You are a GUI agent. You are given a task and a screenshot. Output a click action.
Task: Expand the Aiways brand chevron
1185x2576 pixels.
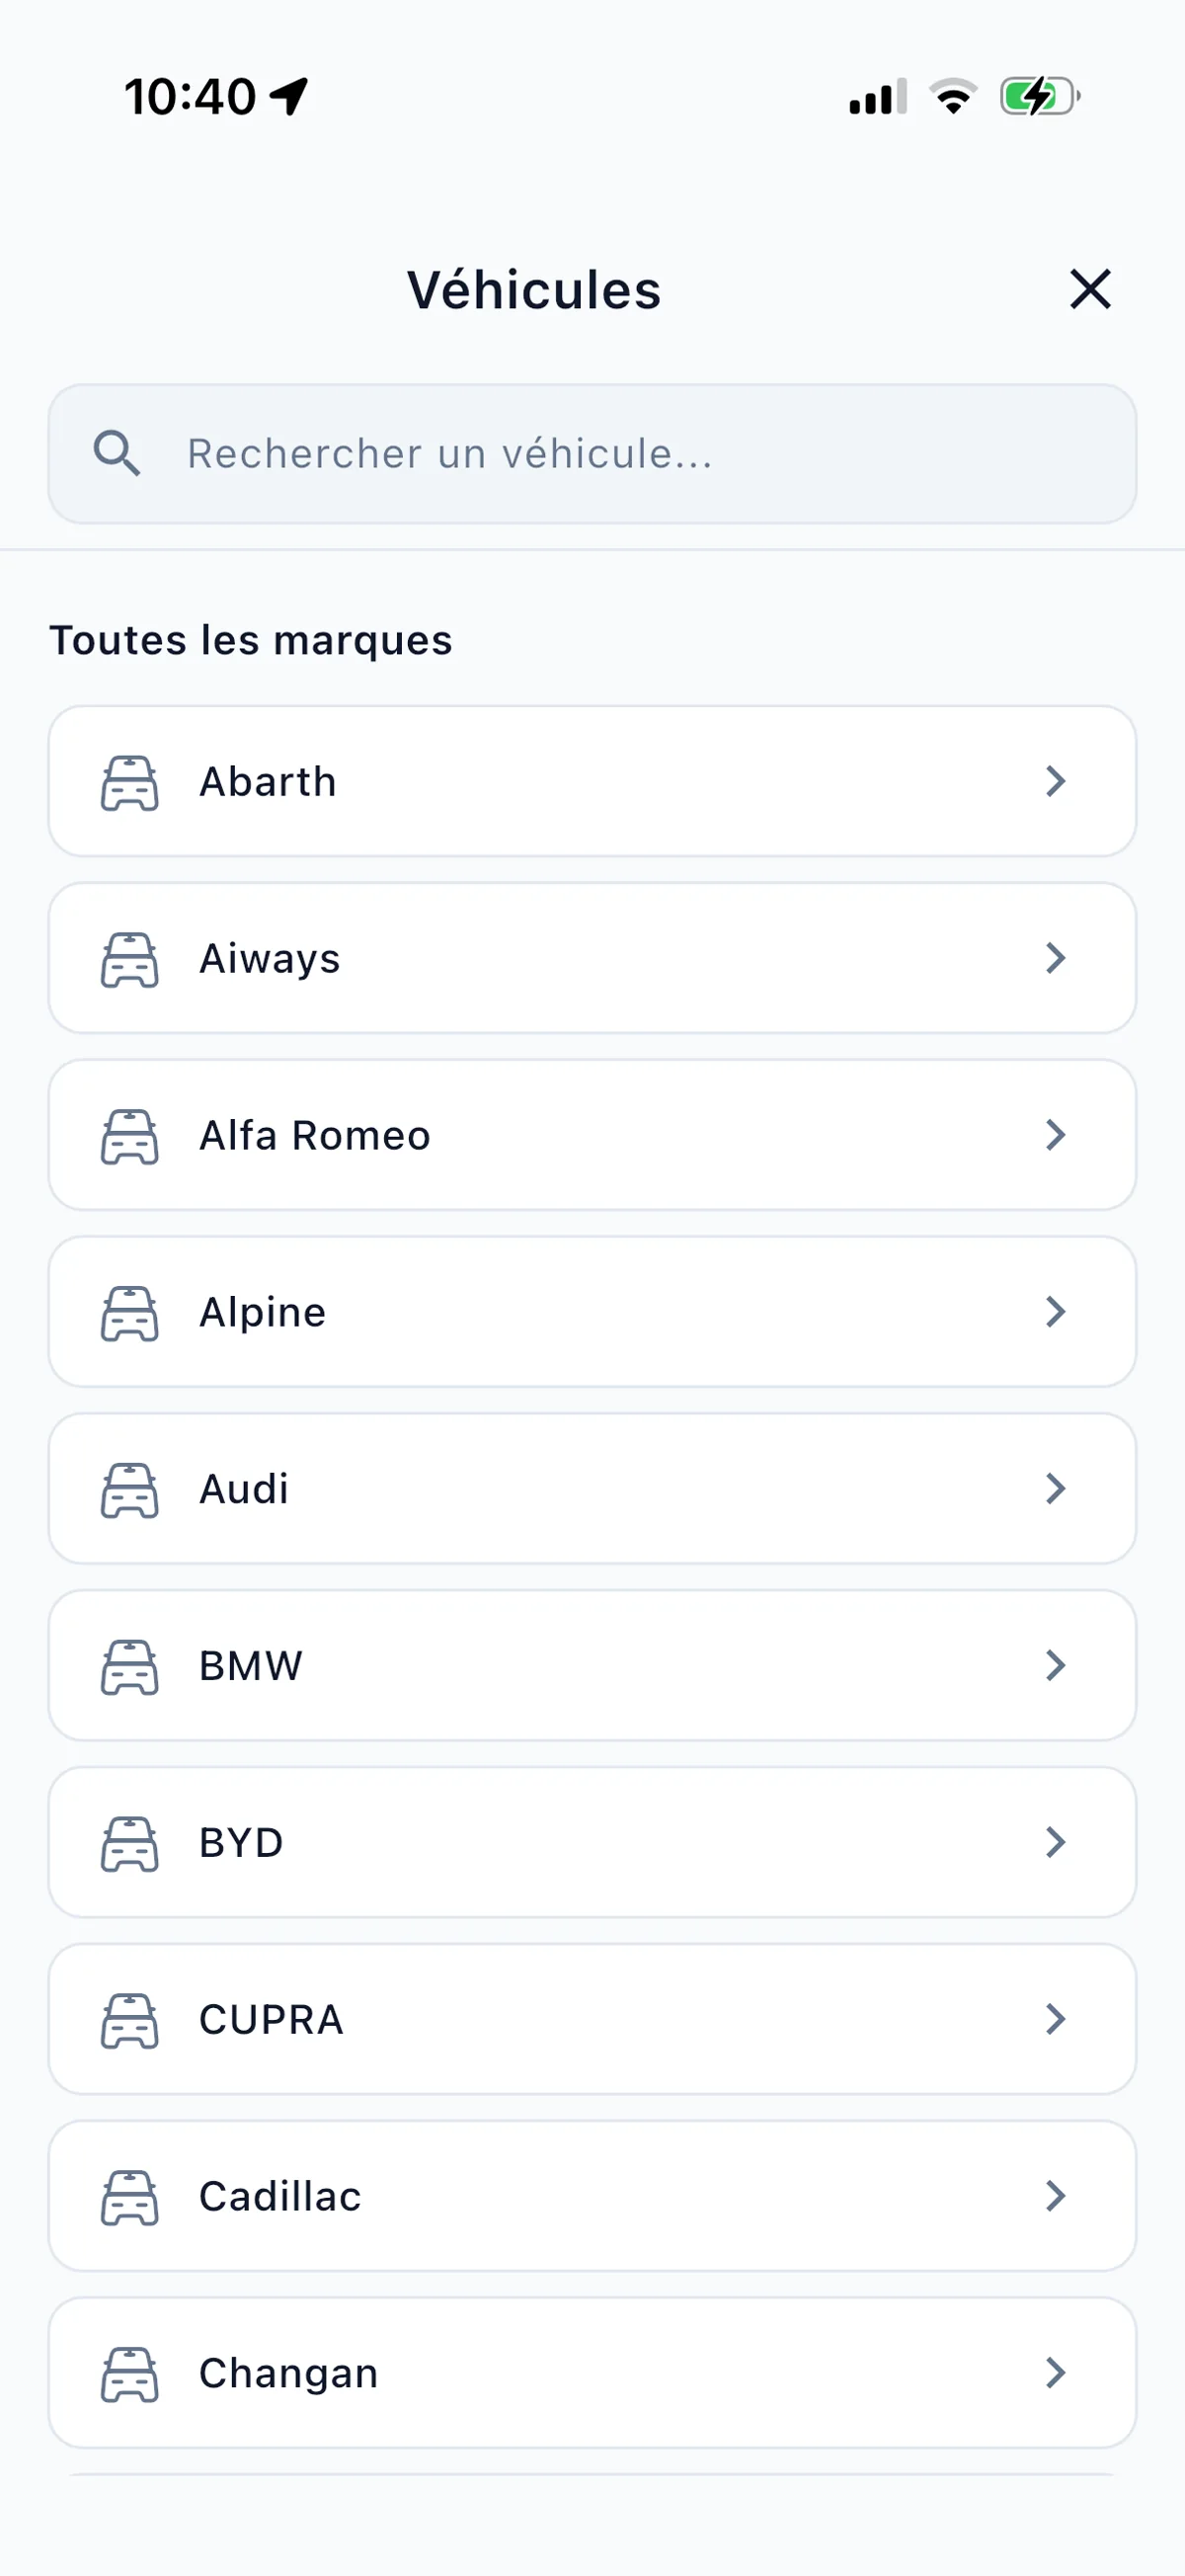click(1056, 958)
